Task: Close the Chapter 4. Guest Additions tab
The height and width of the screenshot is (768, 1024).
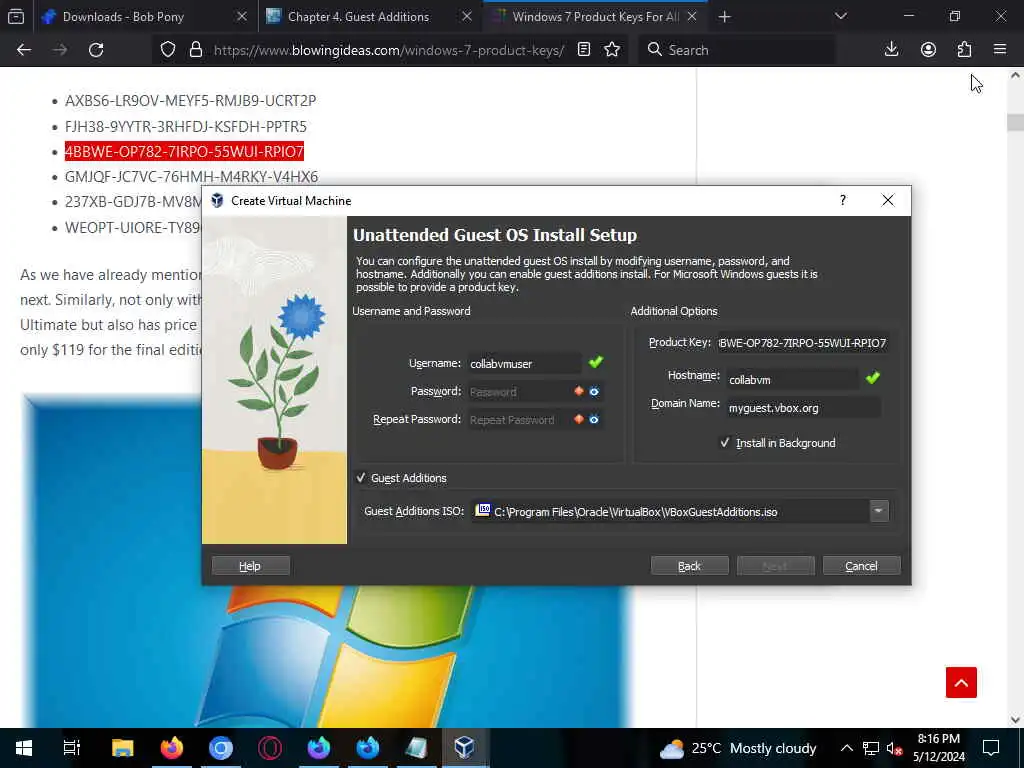Action: point(467,16)
